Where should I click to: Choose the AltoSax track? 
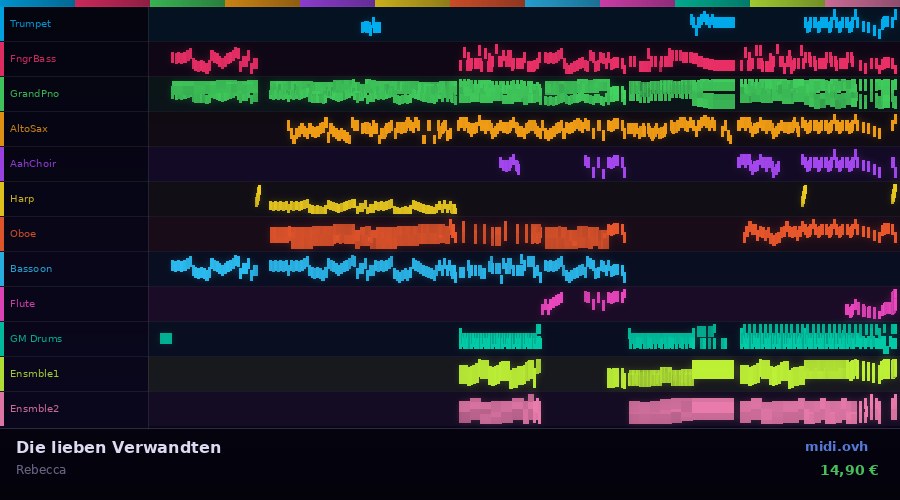[29, 129]
